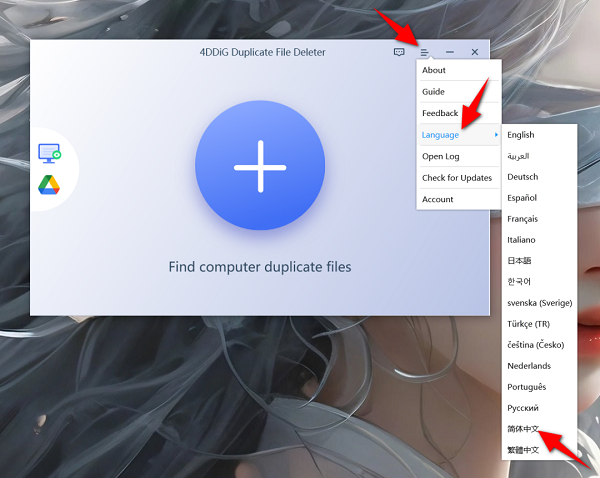Select the local computer scan icon
This screenshot has height=478, width=600.
tap(49, 153)
